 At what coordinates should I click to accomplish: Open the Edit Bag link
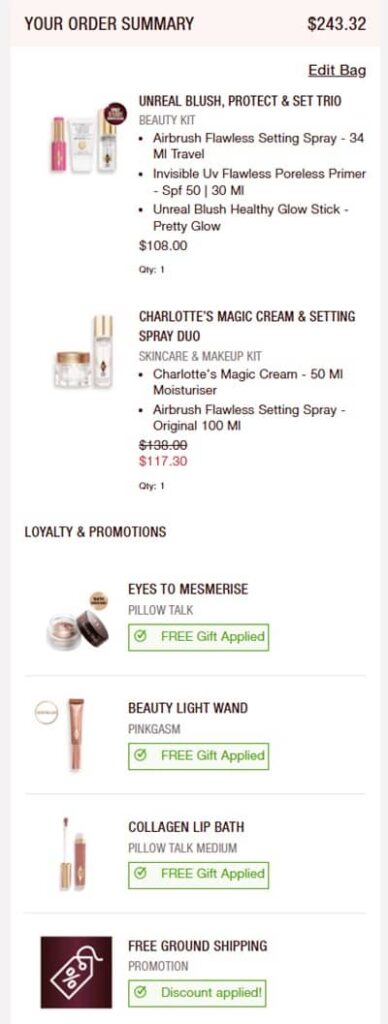coord(337,71)
